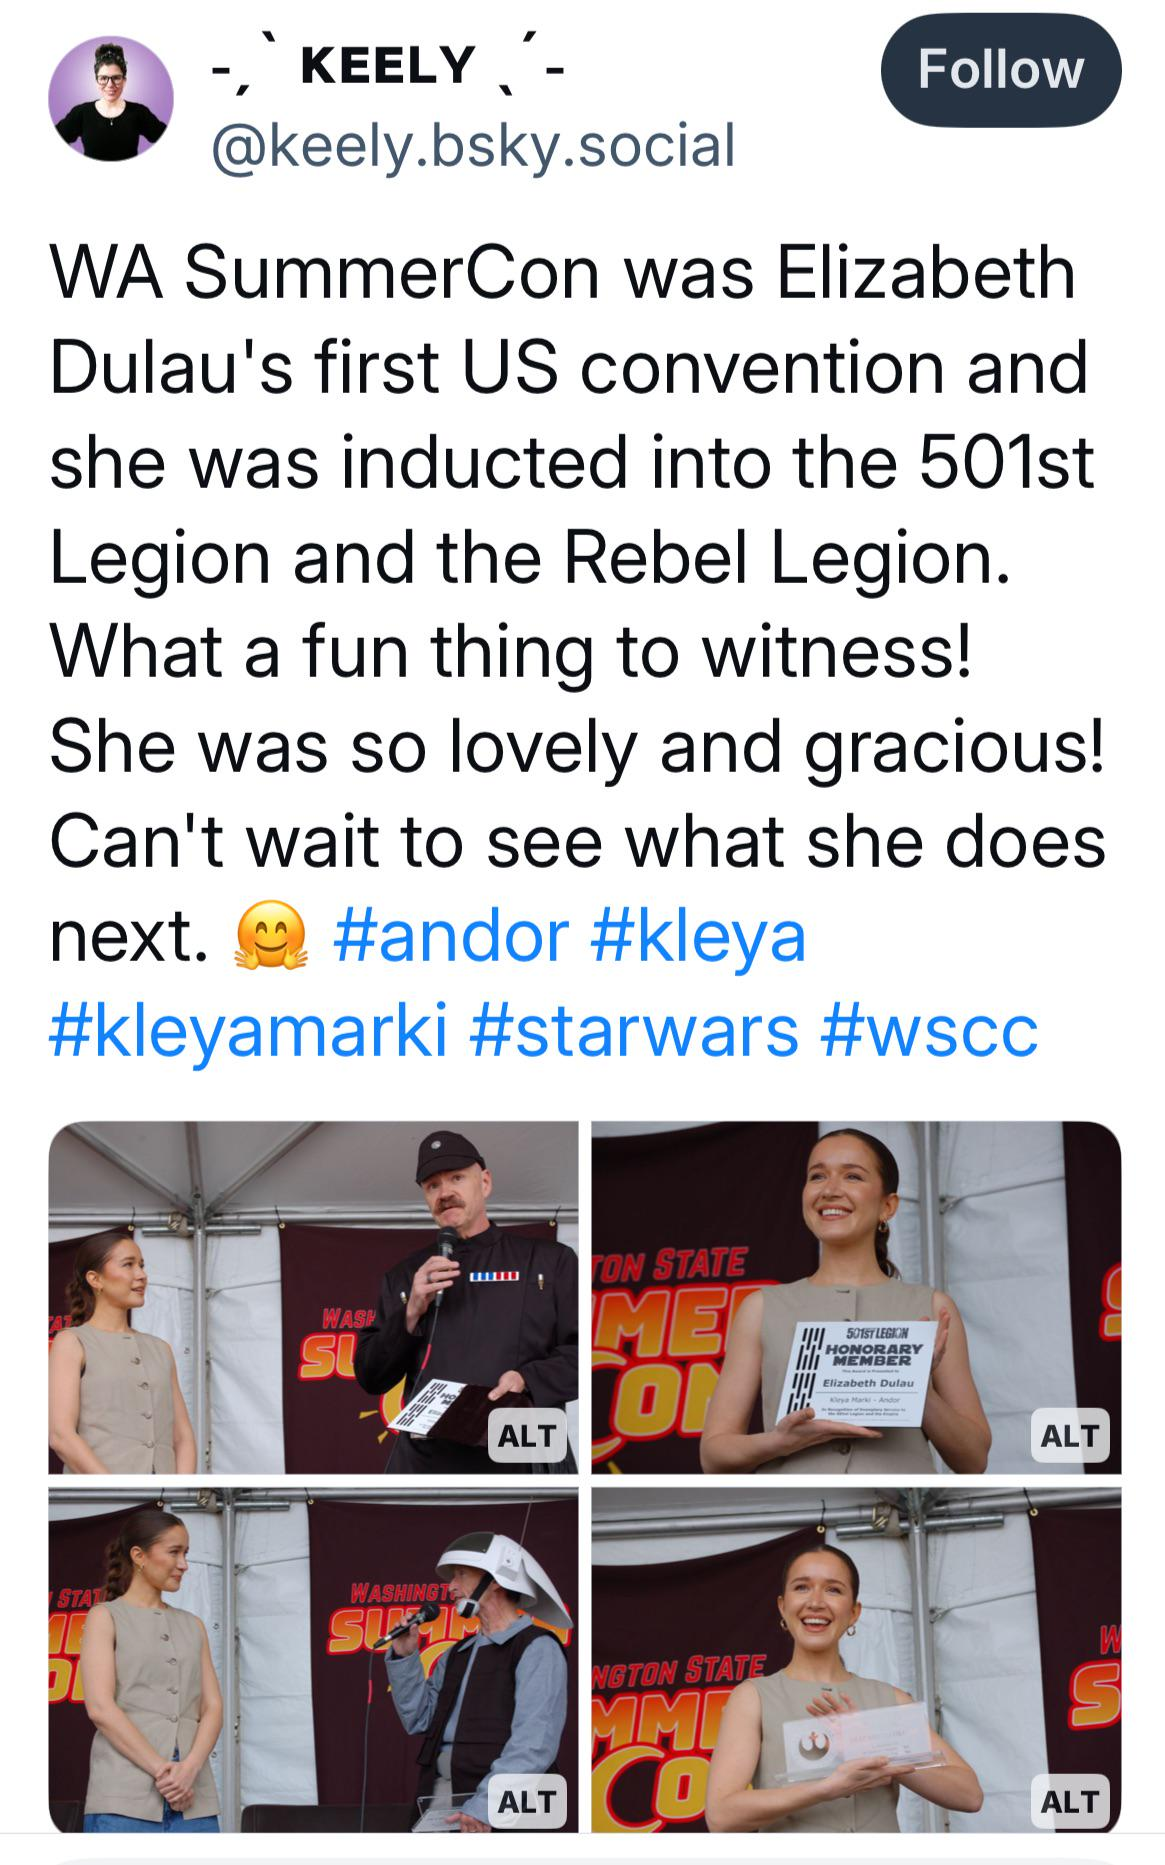This screenshot has width=1165, height=1865.
Task: Open the KEELY display name
Action: [387, 66]
